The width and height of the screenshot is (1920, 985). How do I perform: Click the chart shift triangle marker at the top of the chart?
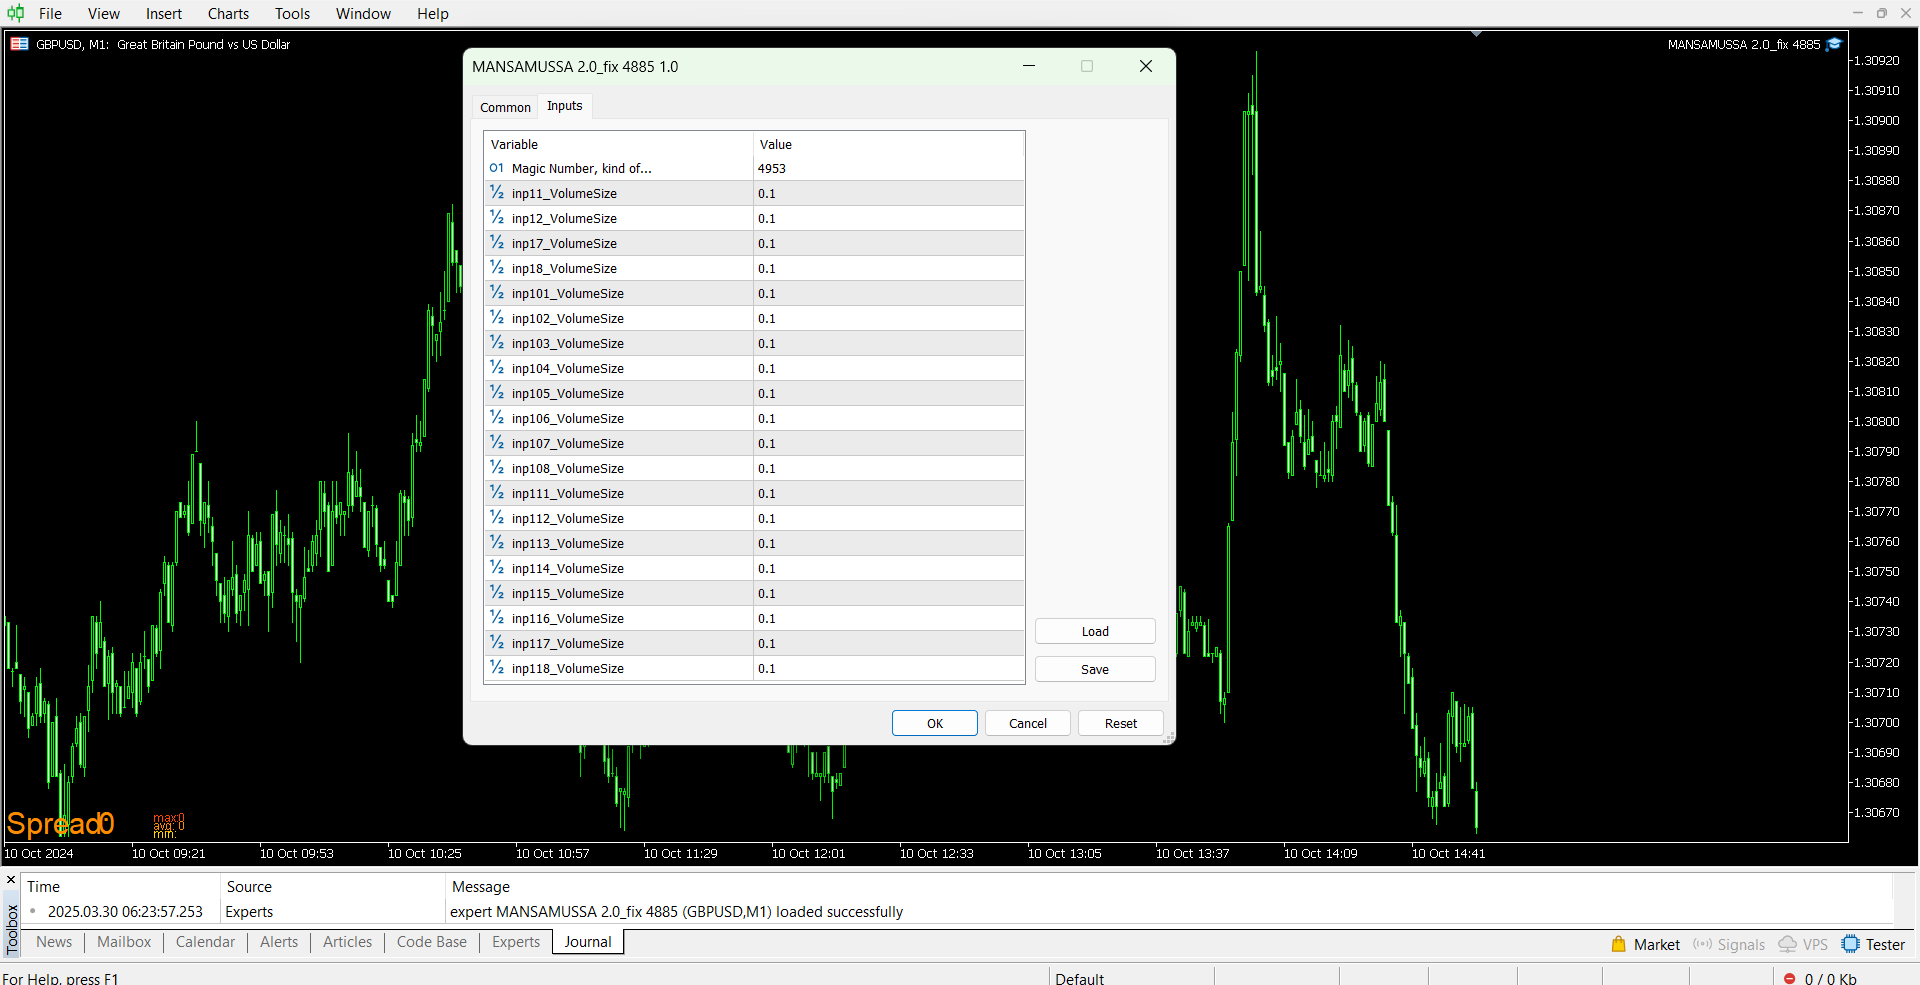coord(1476,34)
